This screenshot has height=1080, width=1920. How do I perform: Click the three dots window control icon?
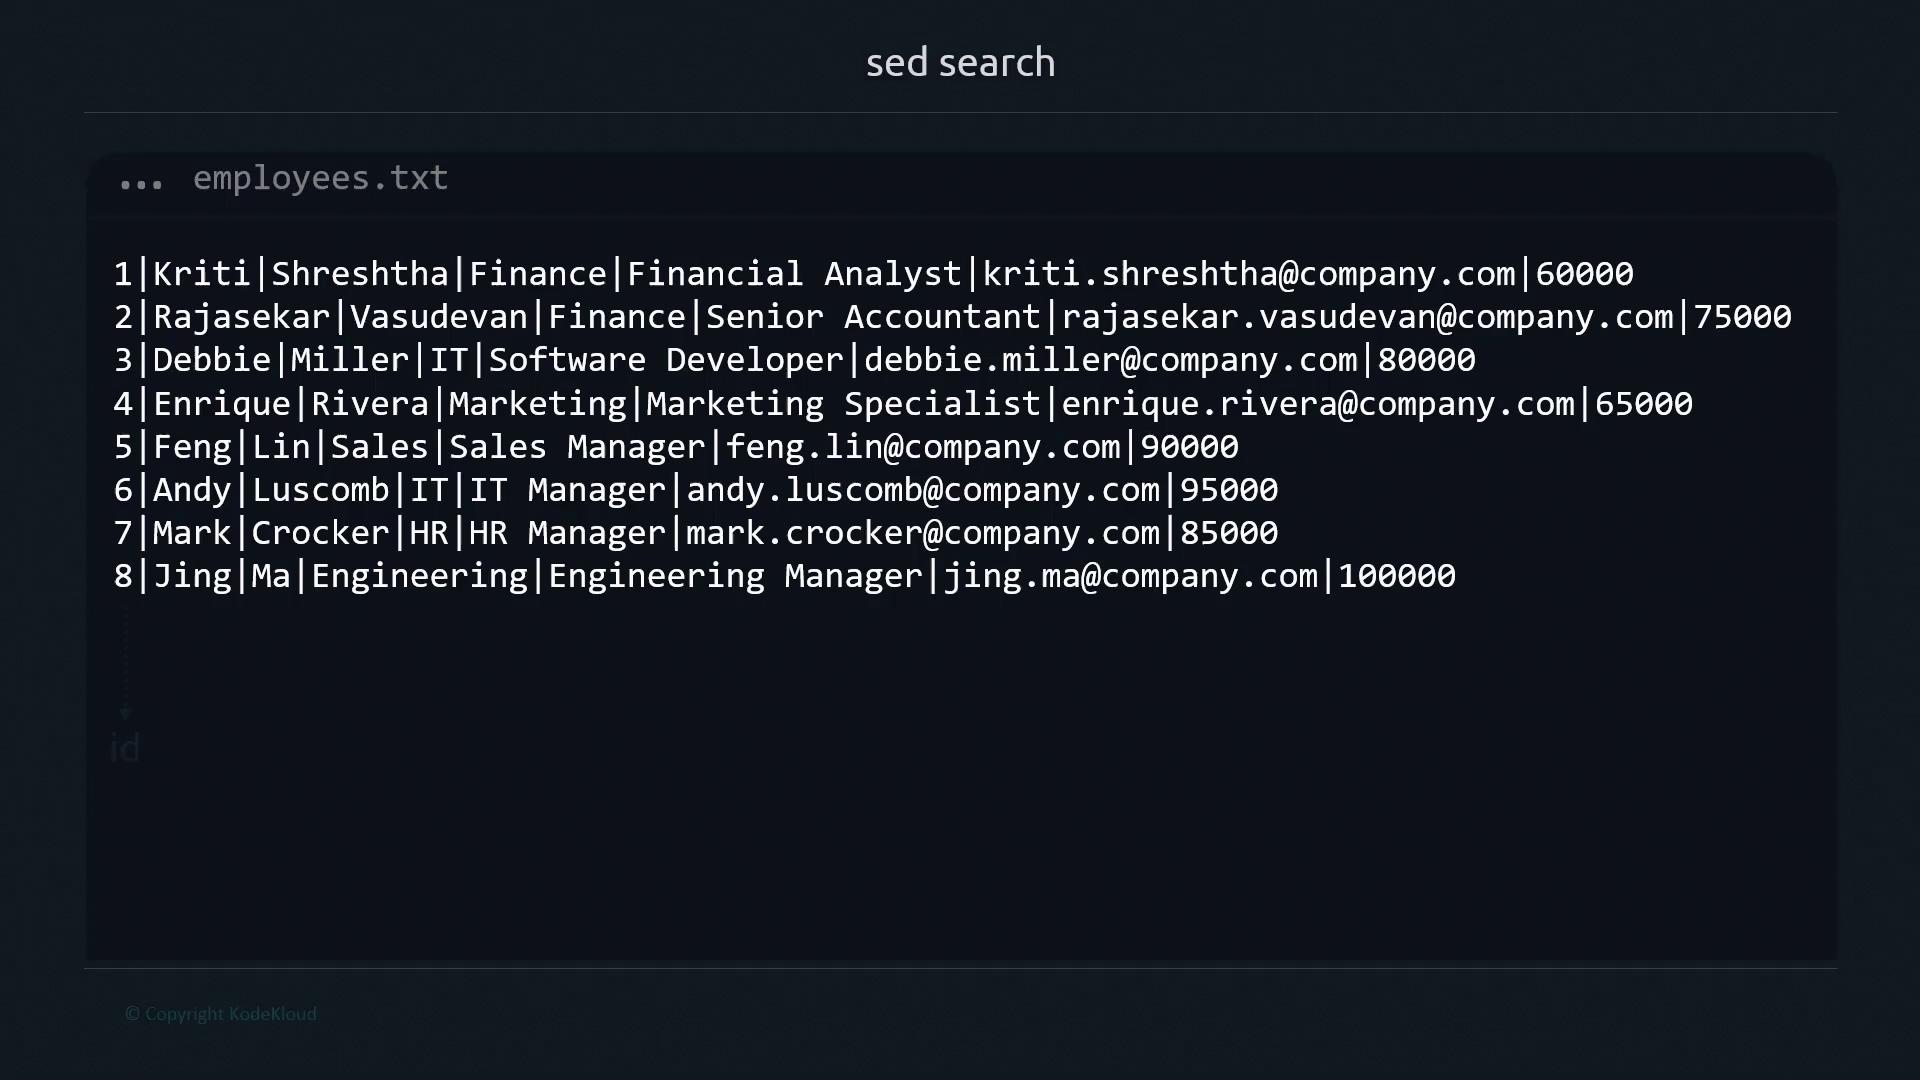[140, 184]
